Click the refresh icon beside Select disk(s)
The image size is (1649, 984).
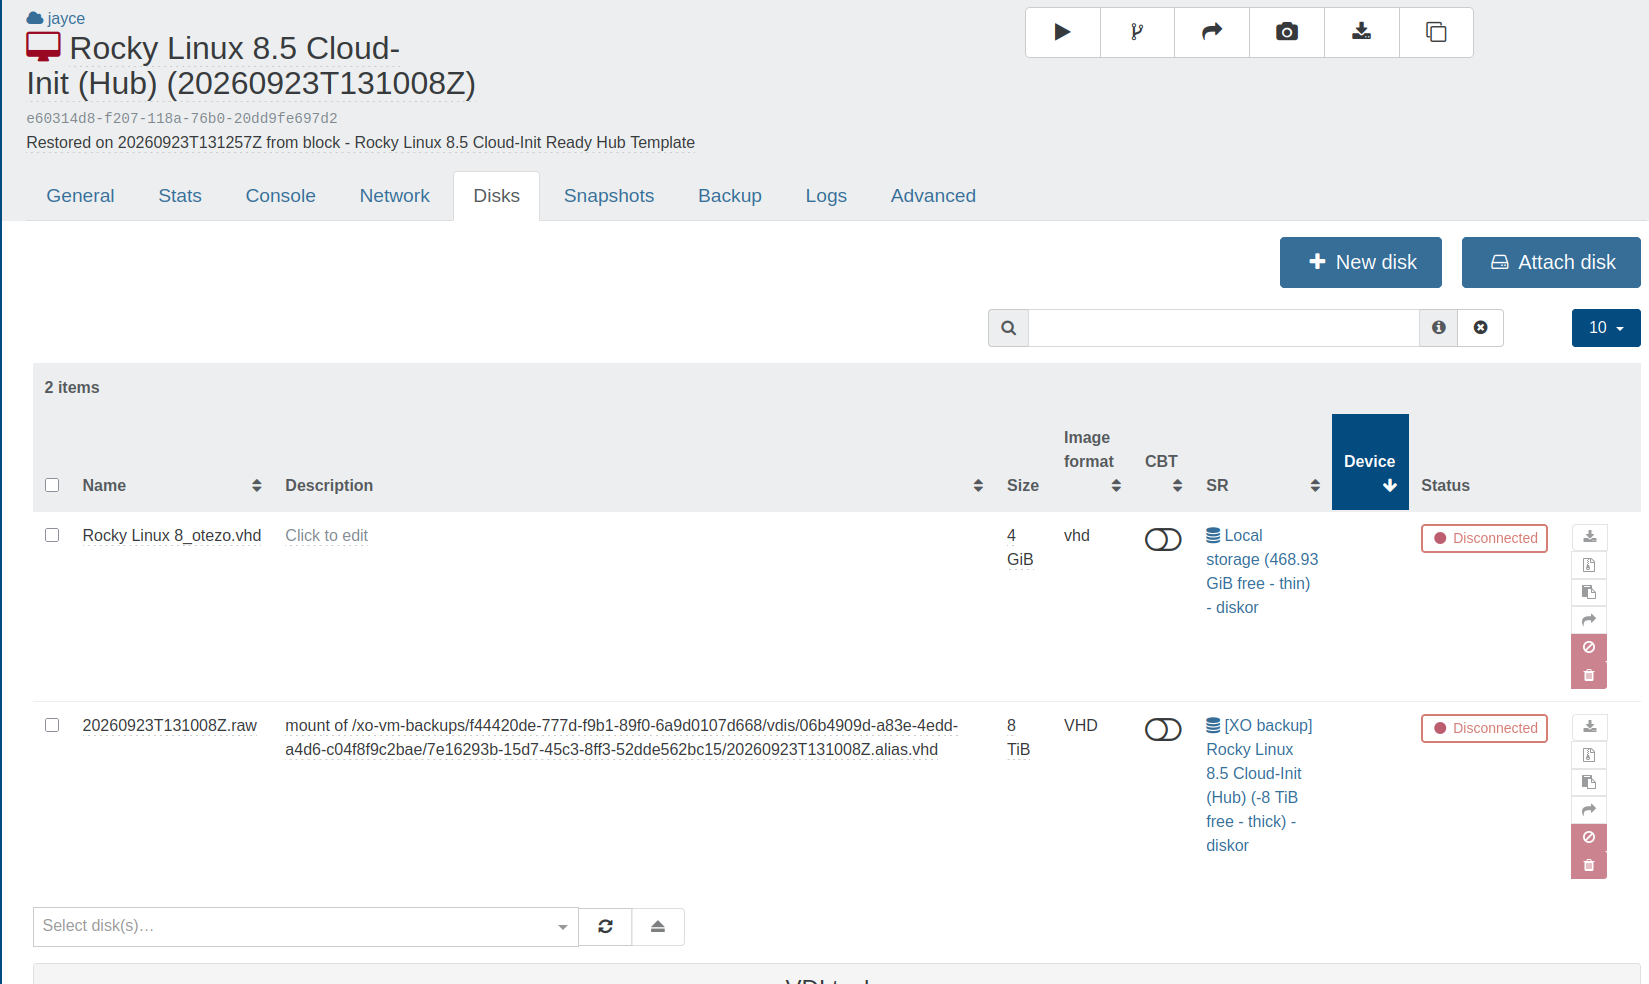pyautogui.click(x=605, y=927)
